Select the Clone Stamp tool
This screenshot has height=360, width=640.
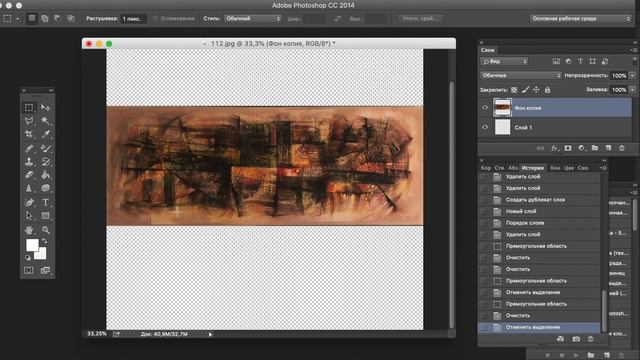29,162
